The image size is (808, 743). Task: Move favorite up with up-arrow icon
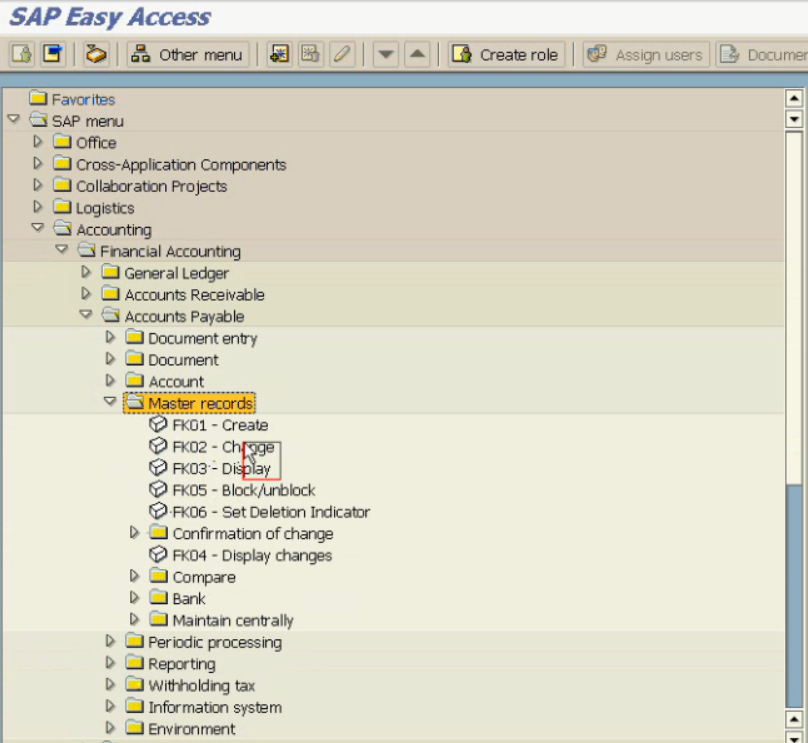click(x=417, y=54)
